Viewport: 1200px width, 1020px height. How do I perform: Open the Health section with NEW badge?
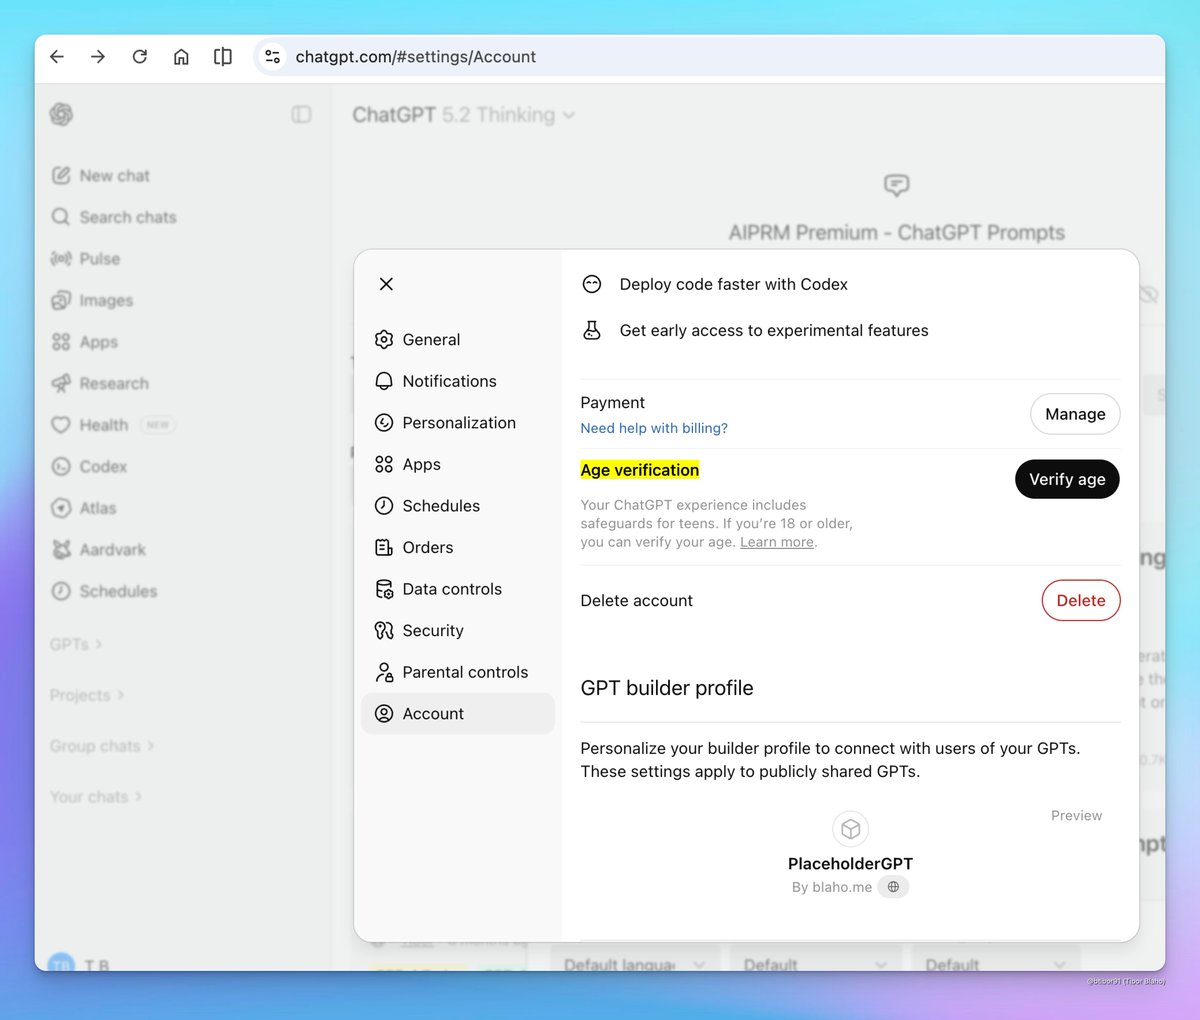pos(103,424)
